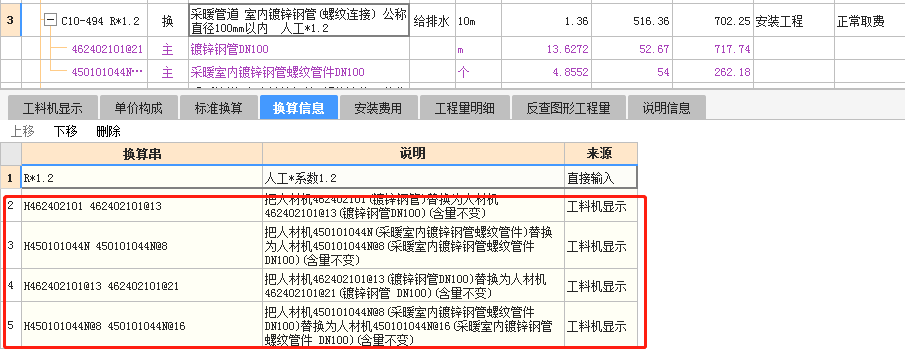The height and width of the screenshot is (362, 905).
Task: Open the 标准换算 tab
Action: pos(218,108)
